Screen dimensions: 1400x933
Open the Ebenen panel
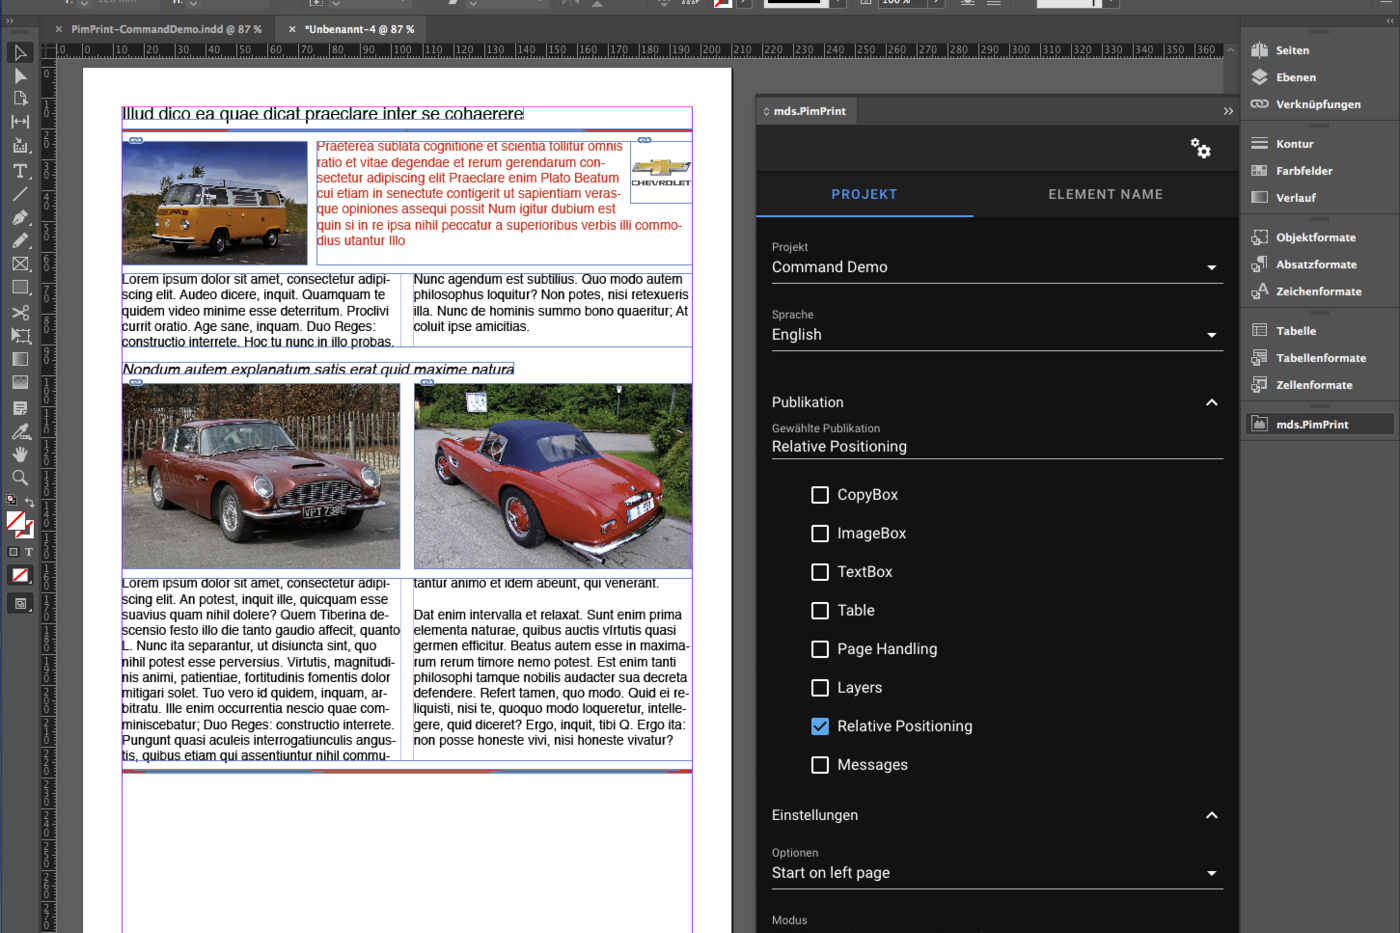pyautogui.click(x=1295, y=77)
